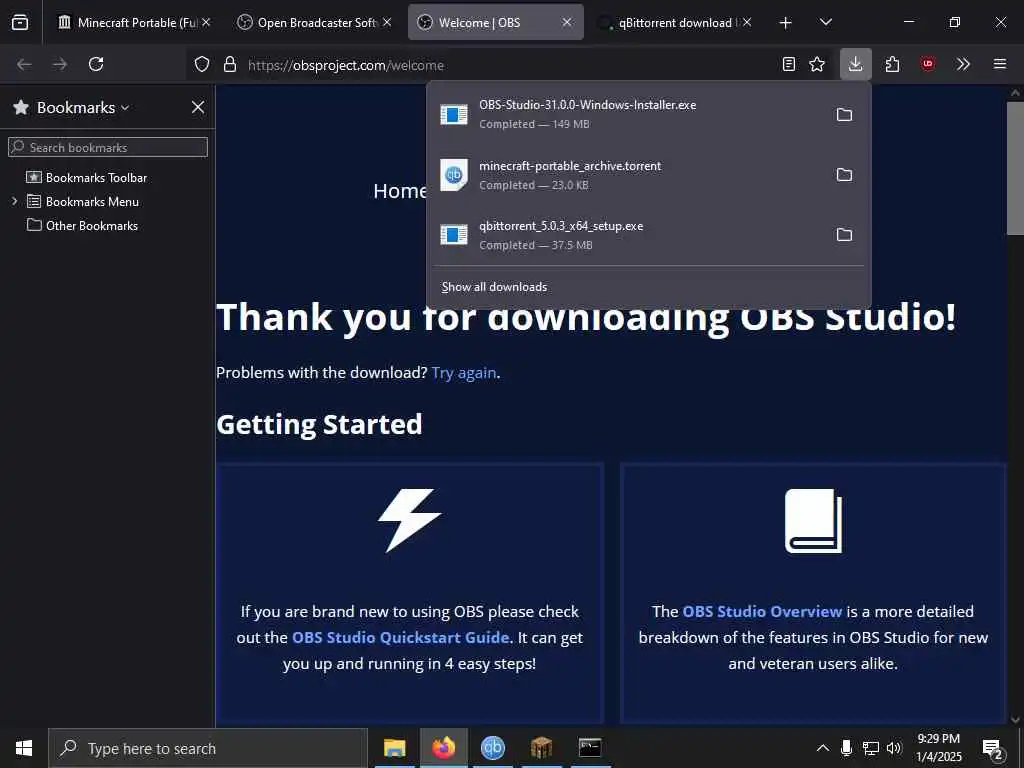This screenshot has height=768, width=1024.
Task: Open OBS Studio Overview link
Action: (x=762, y=611)
